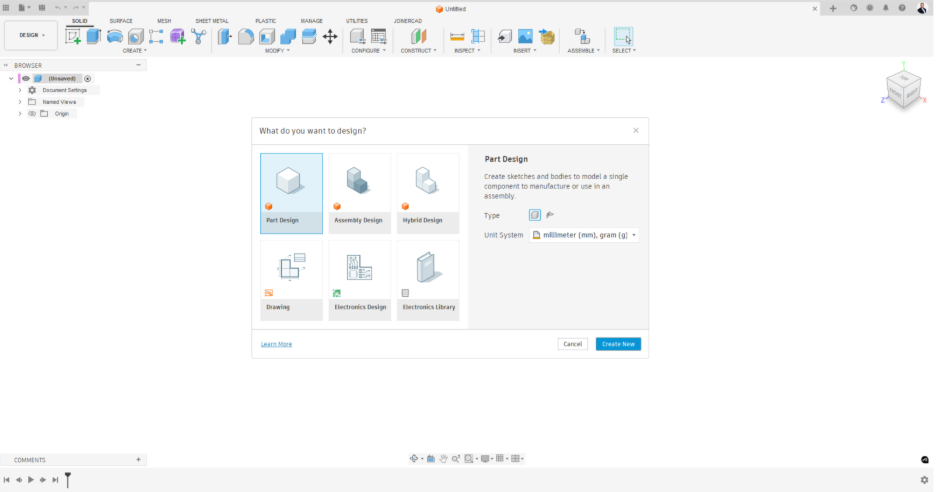Select the Revolve tool icon
Viewport: 936px width, 492px height.
pos(115,36)
